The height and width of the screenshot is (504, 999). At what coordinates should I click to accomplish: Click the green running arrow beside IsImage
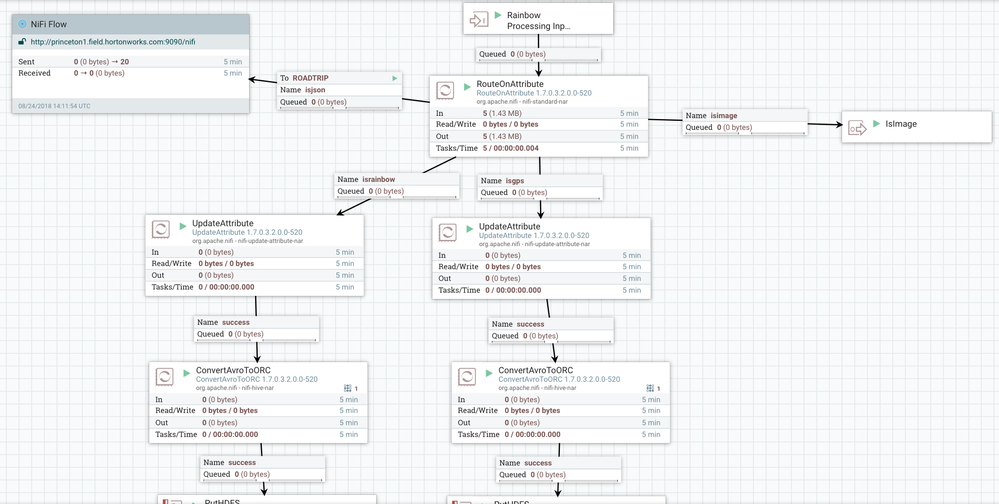coord(877,124)
